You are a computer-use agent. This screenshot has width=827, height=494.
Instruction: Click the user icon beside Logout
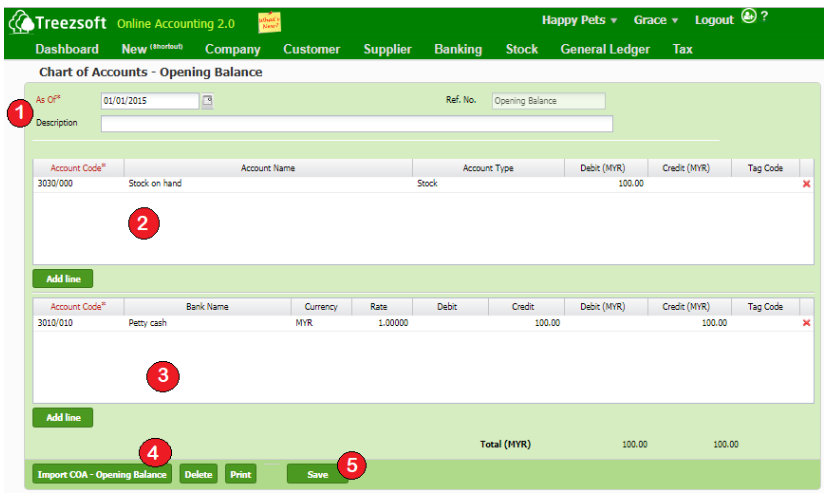(x=749, y=17)
